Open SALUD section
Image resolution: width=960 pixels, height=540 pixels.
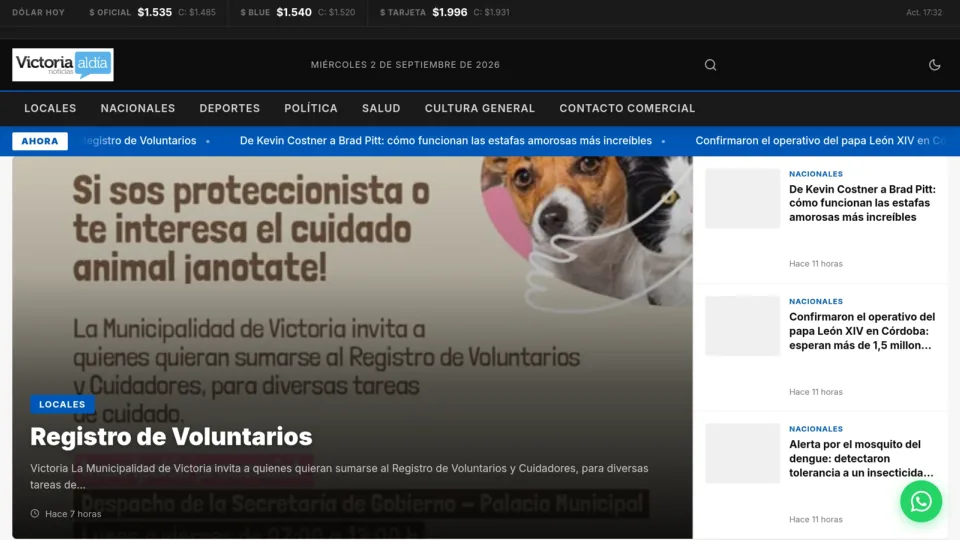pyautogui.click(x=381, y=108)
